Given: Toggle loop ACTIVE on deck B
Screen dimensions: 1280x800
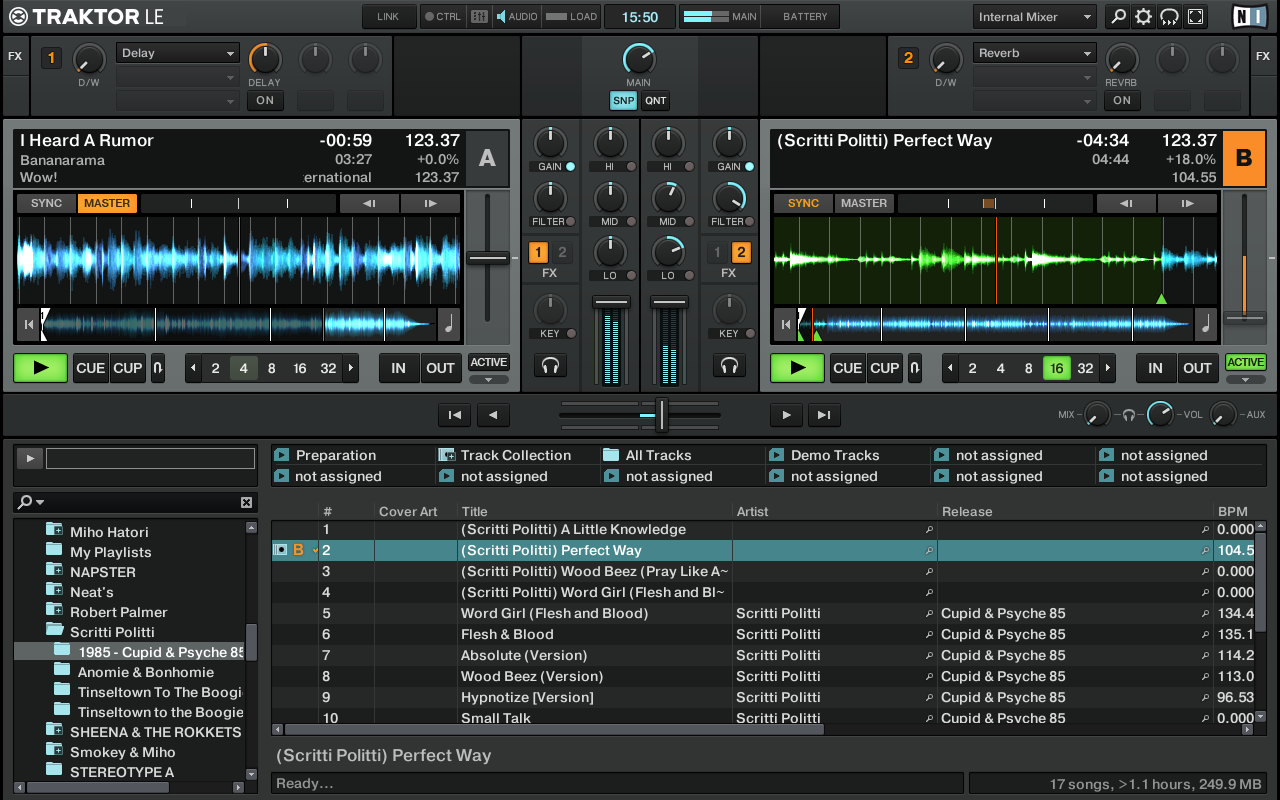Looking at the screenshot, I should click(1245, 362).
